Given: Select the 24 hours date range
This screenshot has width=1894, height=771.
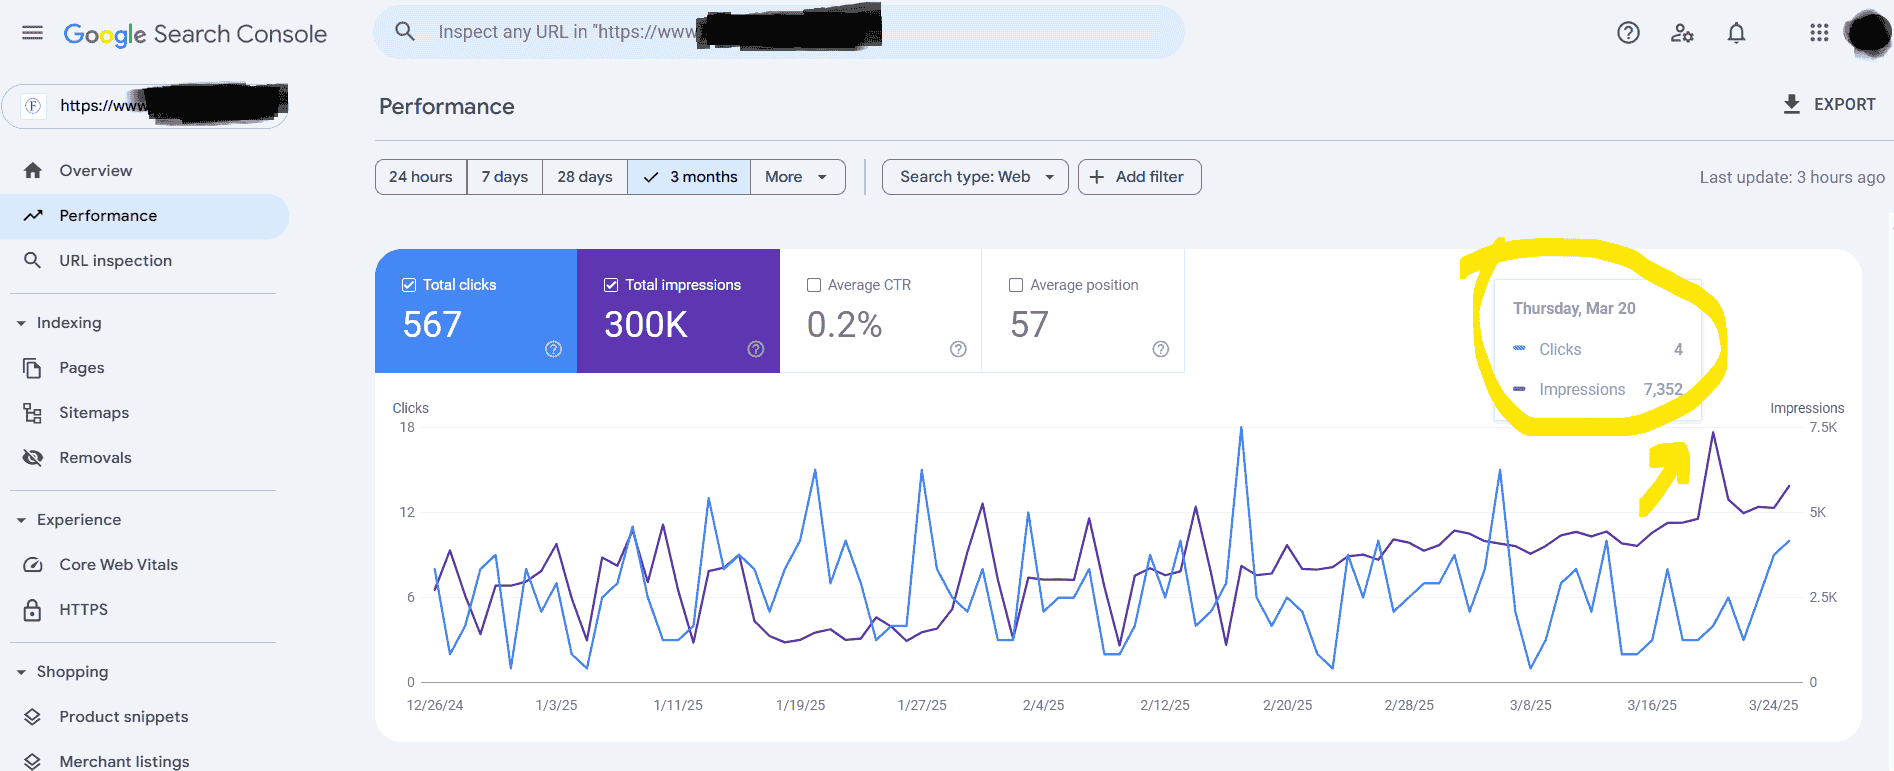Looking at the screenshot, I should 421,177.
